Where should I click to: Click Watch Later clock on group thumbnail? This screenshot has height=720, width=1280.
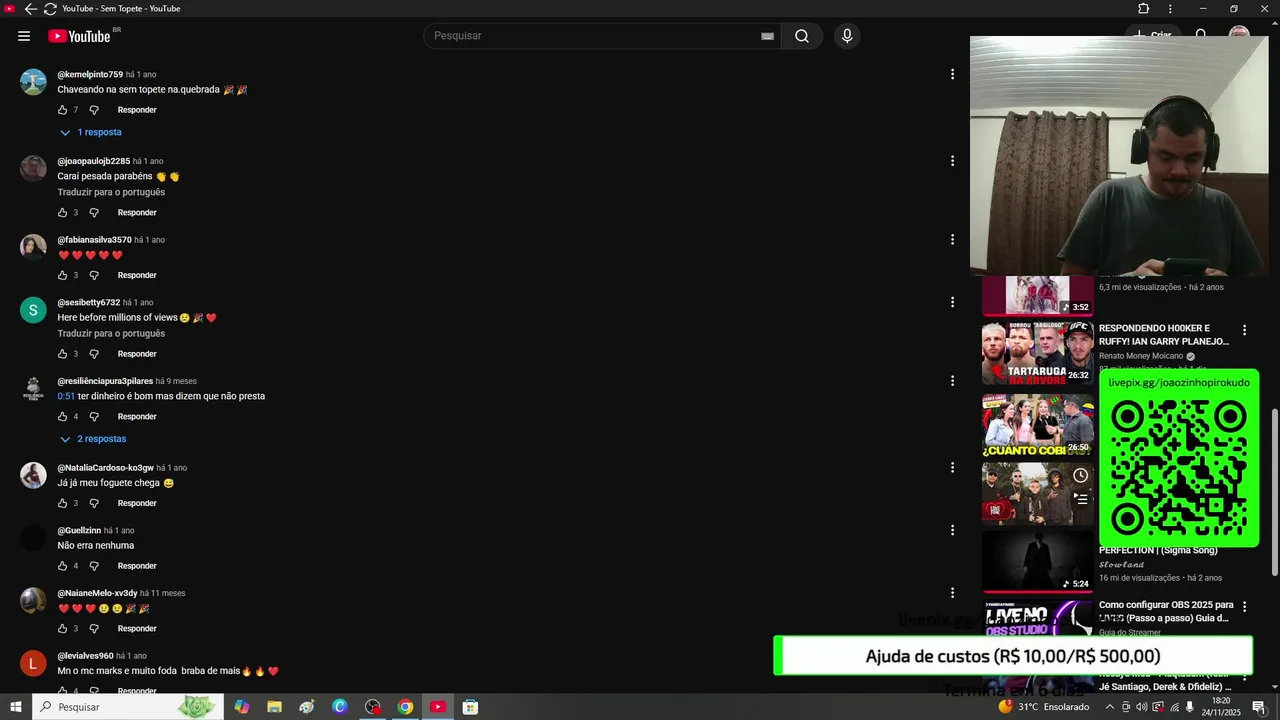point(1080,475)
